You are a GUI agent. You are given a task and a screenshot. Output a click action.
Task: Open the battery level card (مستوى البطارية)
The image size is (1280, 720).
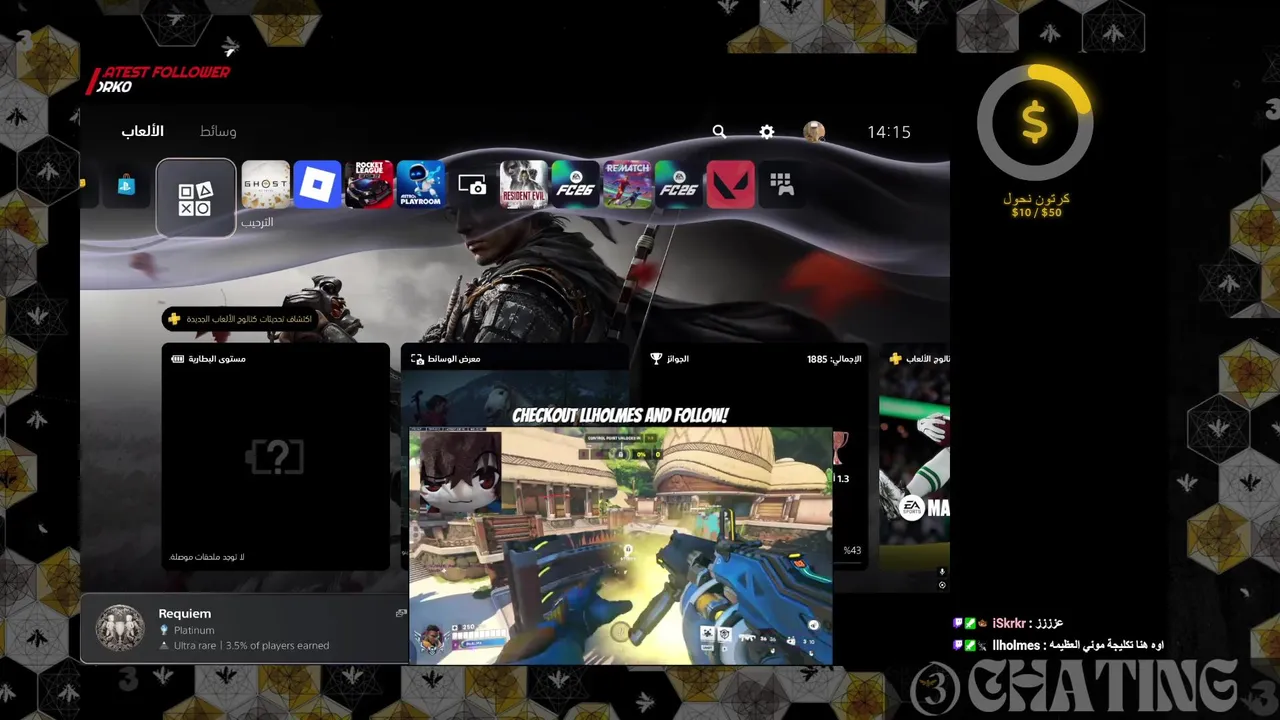(x=276, y=457)
